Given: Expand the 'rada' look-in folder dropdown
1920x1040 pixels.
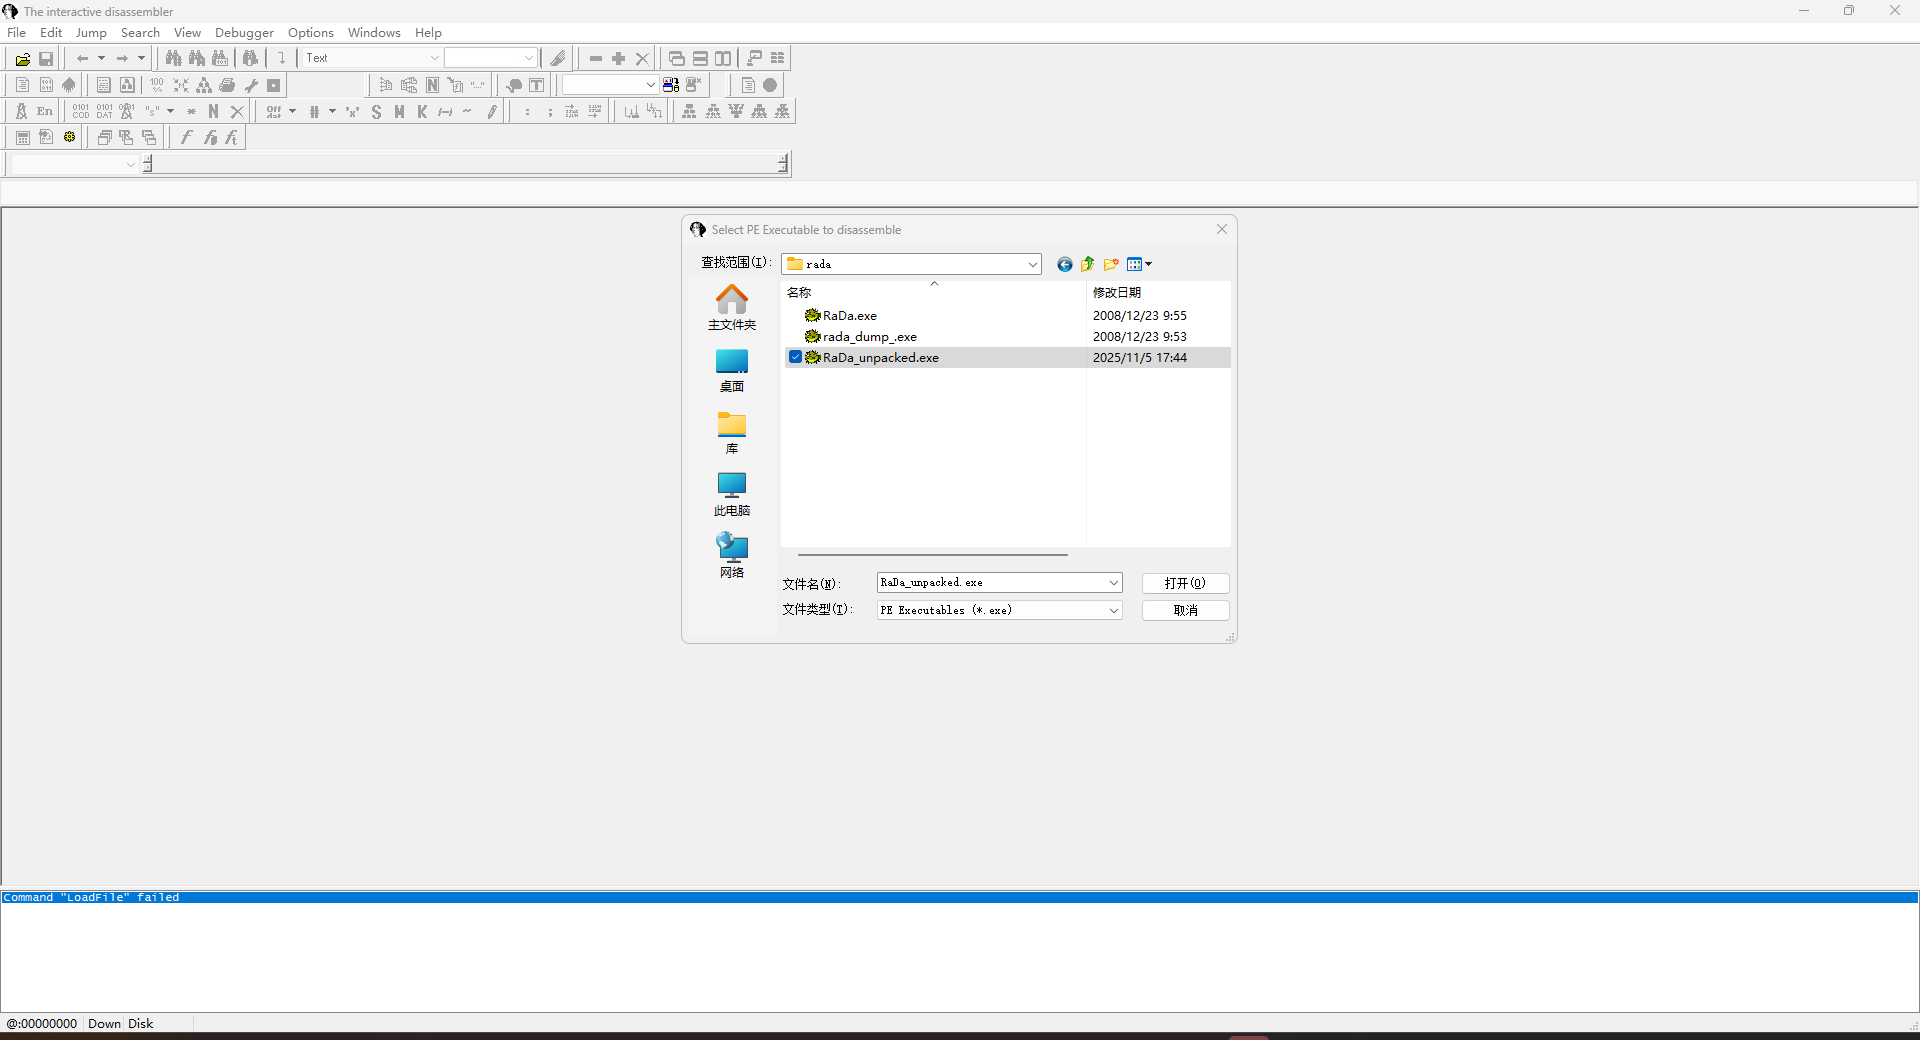Looking at the screenshot, I should pos(1032,265).
